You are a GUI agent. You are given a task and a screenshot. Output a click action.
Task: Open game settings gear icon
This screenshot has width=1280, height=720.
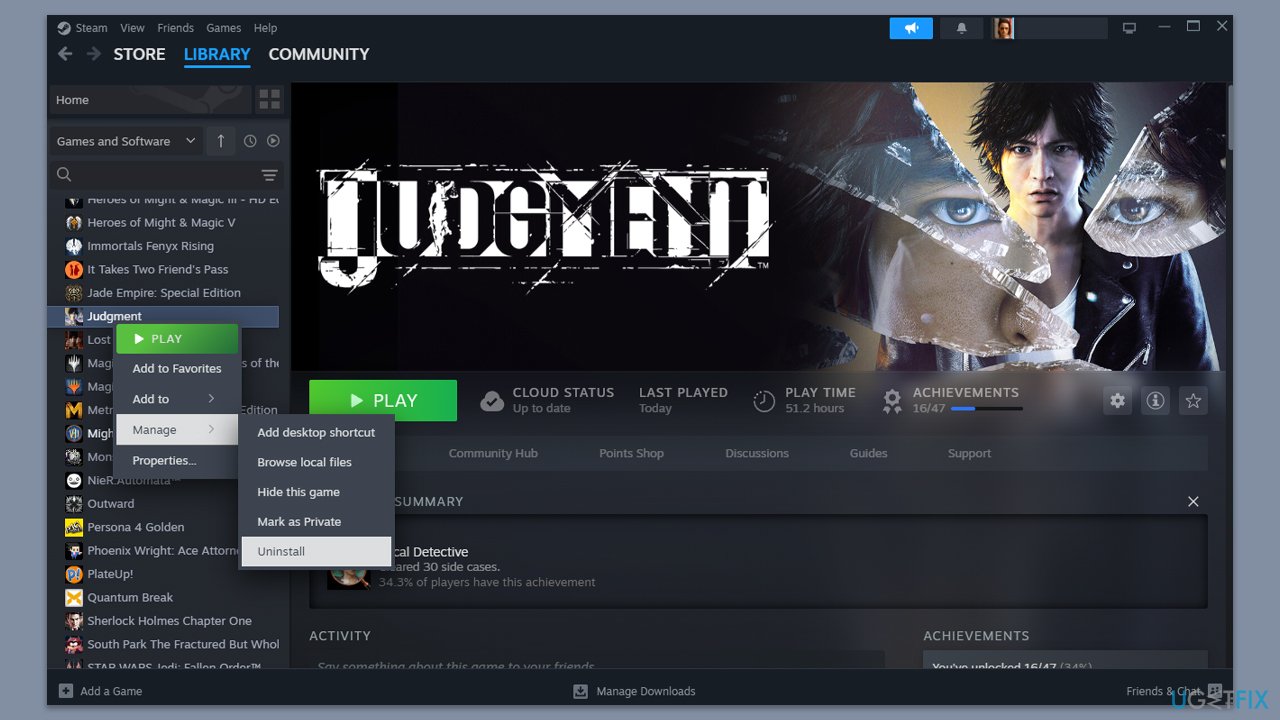click(x=1117, y=400)
